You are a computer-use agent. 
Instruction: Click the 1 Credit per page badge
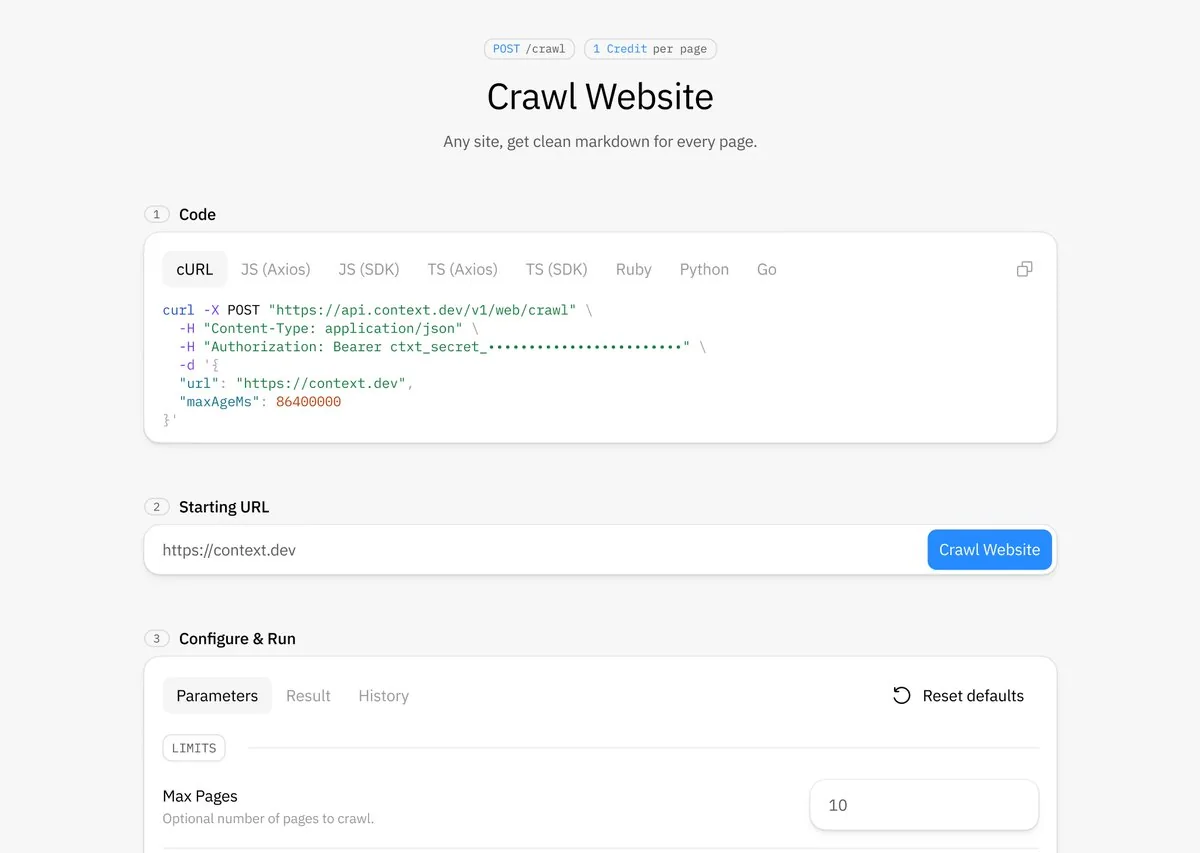(650, 49)
